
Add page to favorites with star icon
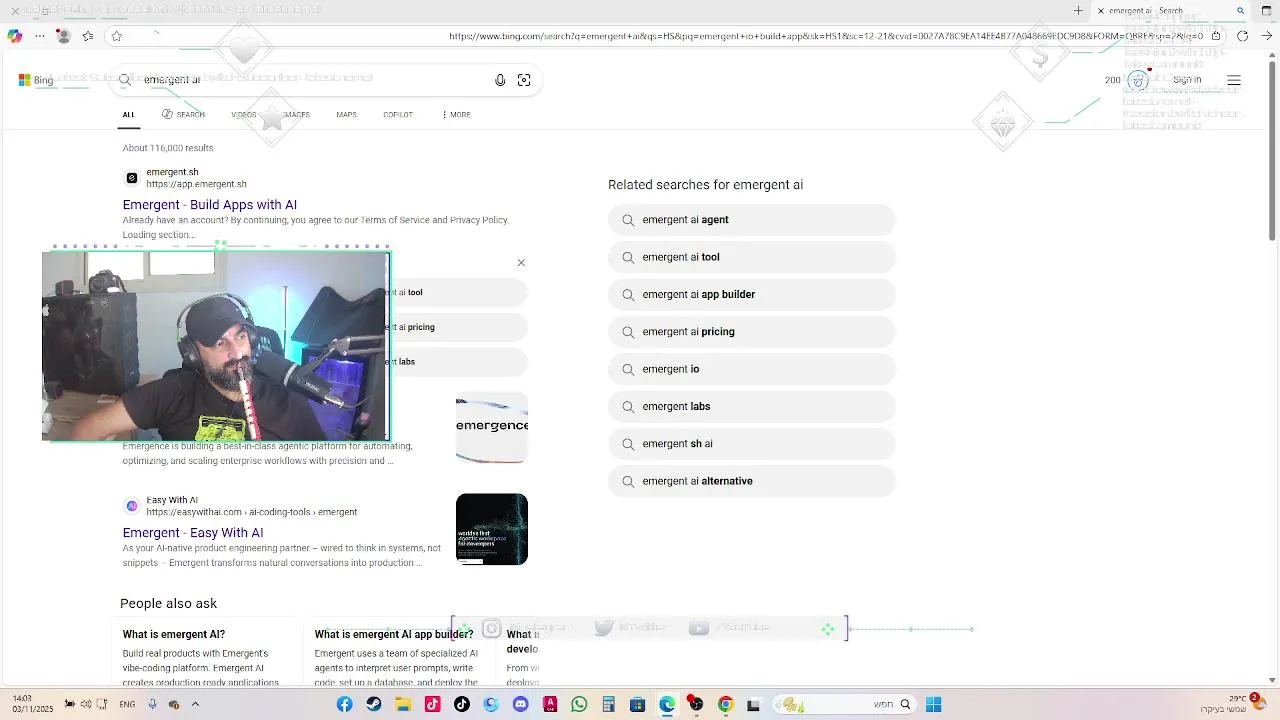pyautogui.click(x=117, y=36)
